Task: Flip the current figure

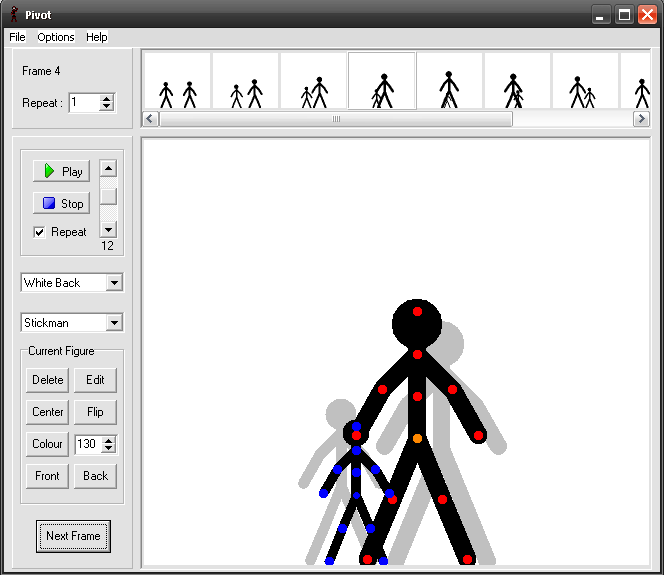Action: 95,412
